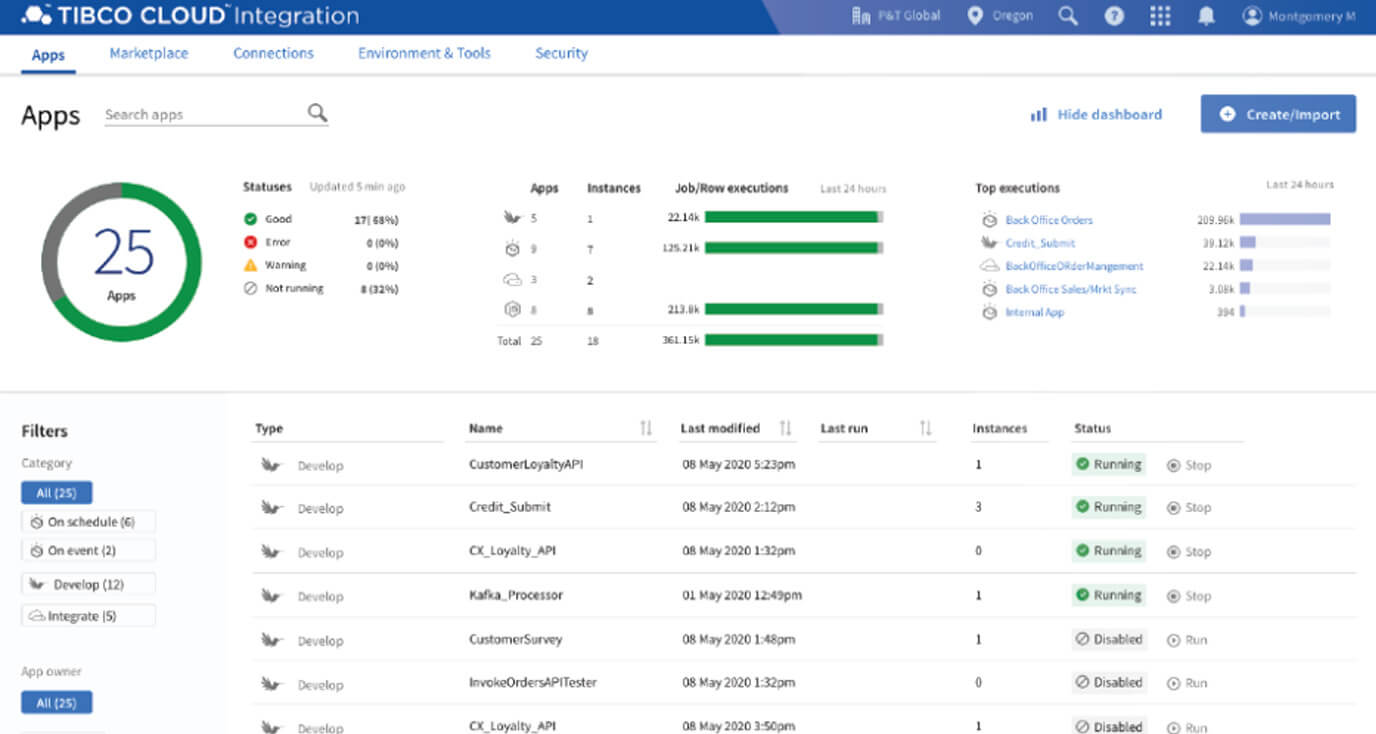The width and height of the screenshot is (1376, 734).
Task: Filter by Integrate (5) category
Action: click(x=88, y=616)
